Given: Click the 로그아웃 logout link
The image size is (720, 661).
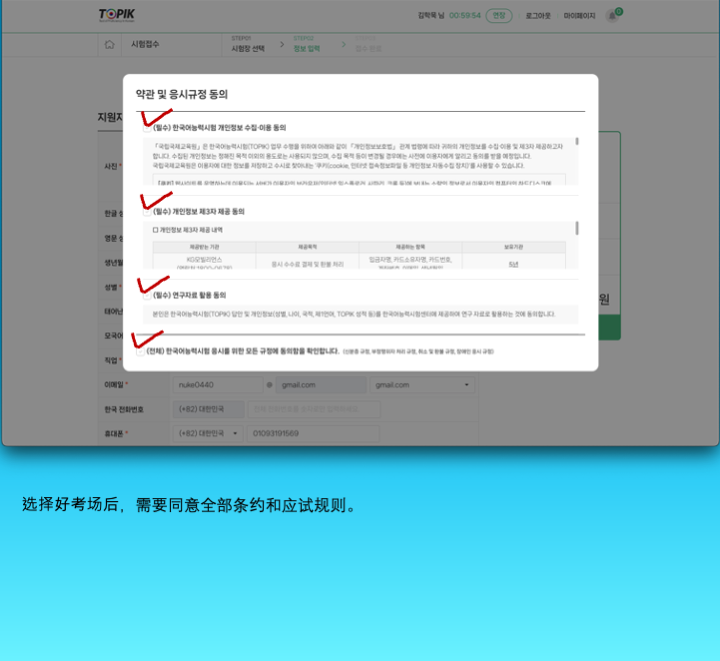Looking at the screenshot, I should tap(539, 16).
